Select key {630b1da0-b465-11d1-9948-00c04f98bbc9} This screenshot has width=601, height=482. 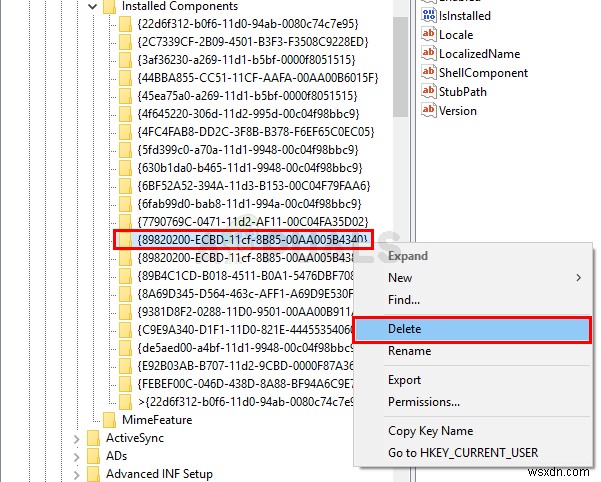point(250,168)
